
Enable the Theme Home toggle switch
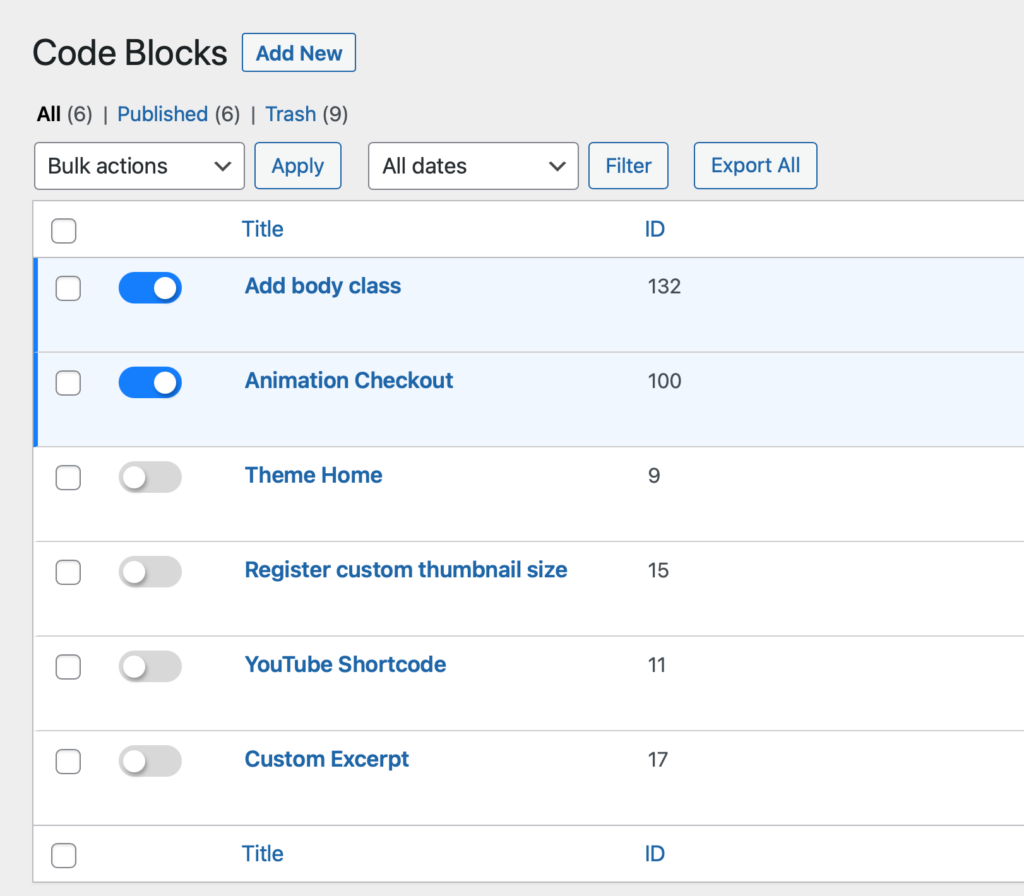(150, 477)
